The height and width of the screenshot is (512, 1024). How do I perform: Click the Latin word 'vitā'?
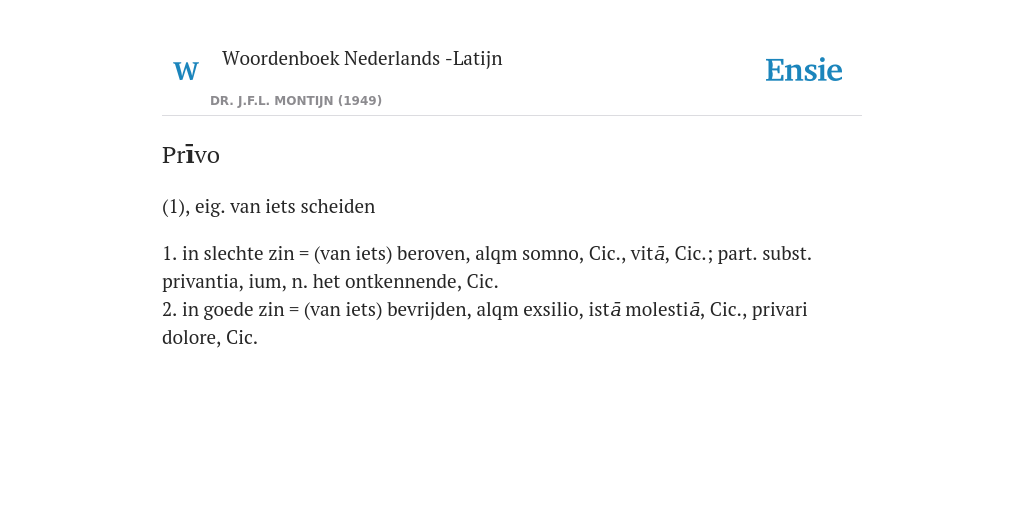coord(648,253)
